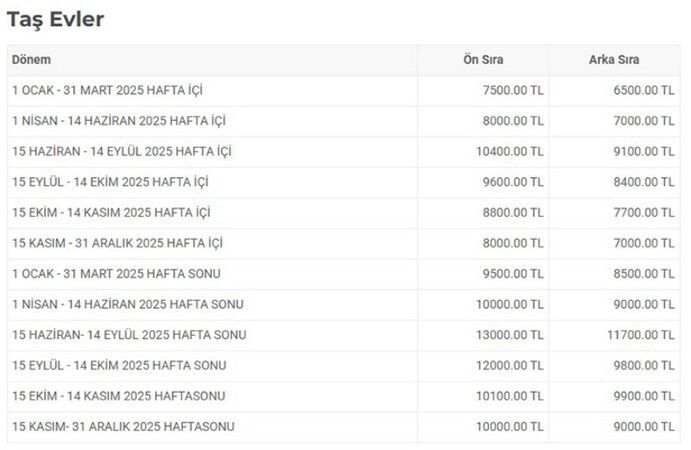Click the 9100.00 TL price cell
This screenshot has height=450, width=691.
point(644,152)
